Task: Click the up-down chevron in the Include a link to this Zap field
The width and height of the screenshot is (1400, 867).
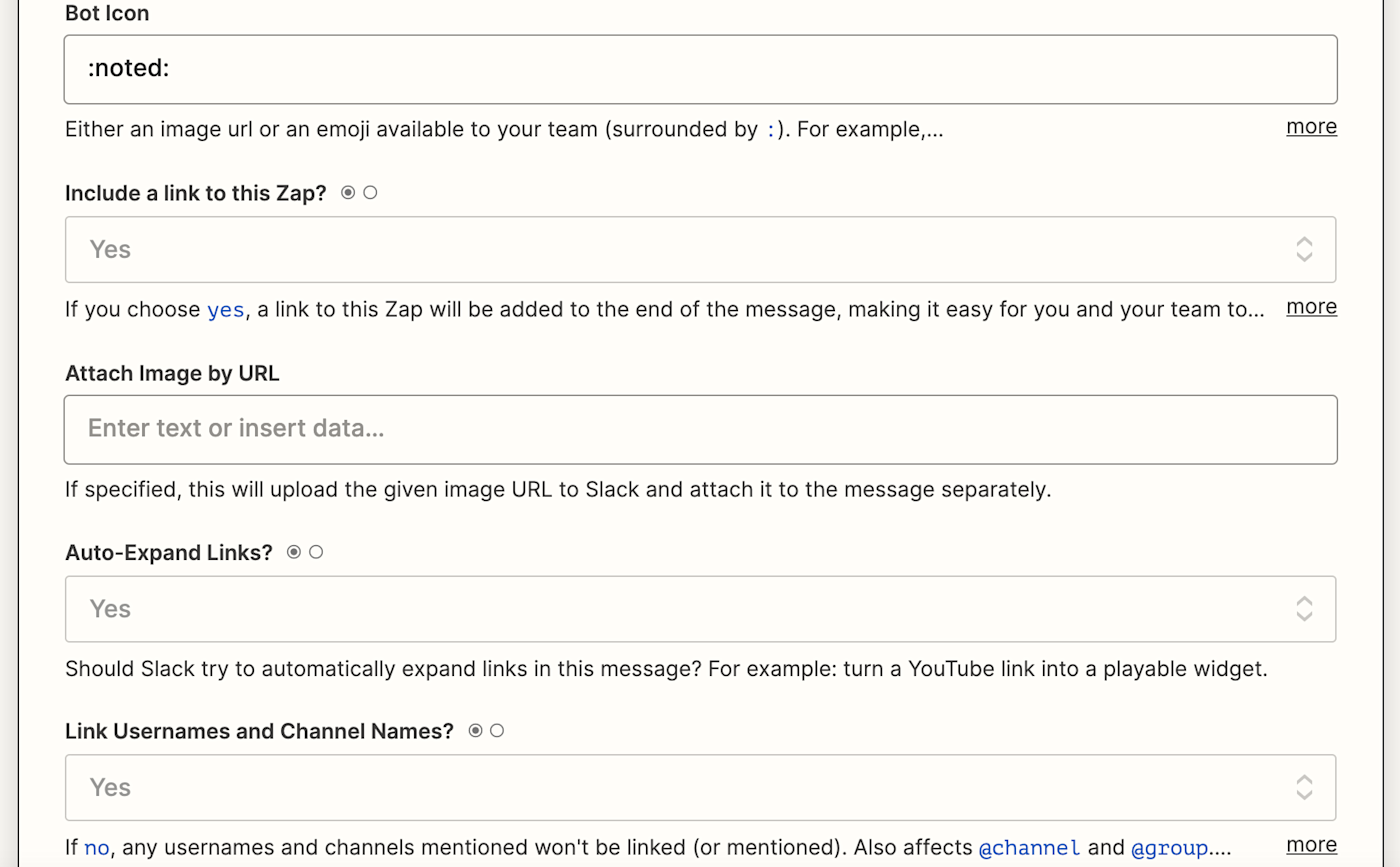Action: [1303, 249]
